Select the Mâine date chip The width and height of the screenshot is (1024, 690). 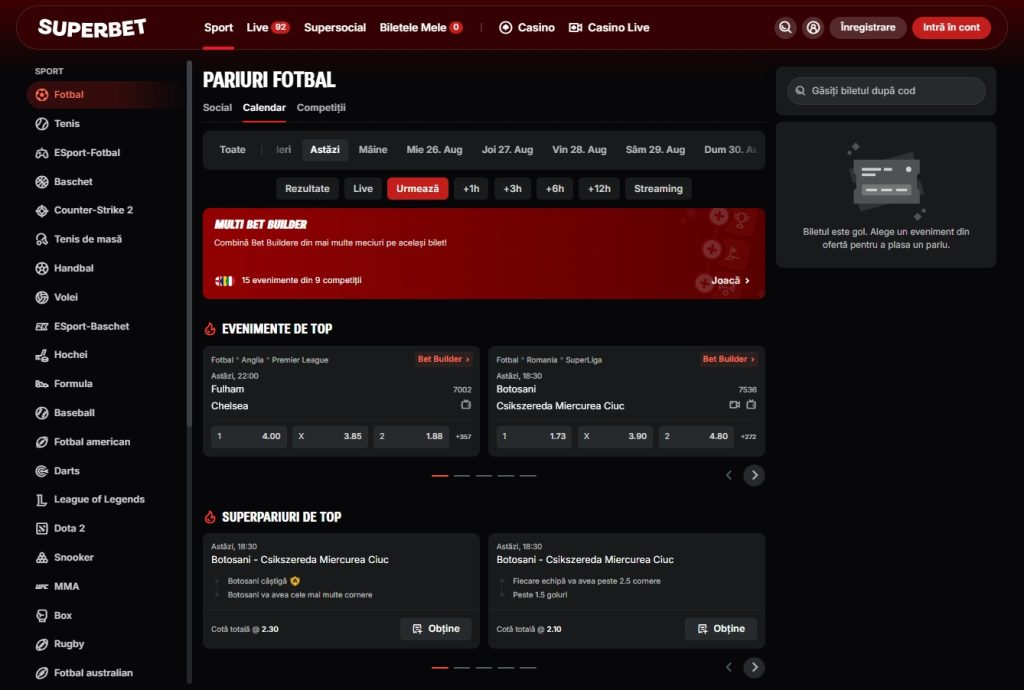[373, 149]
